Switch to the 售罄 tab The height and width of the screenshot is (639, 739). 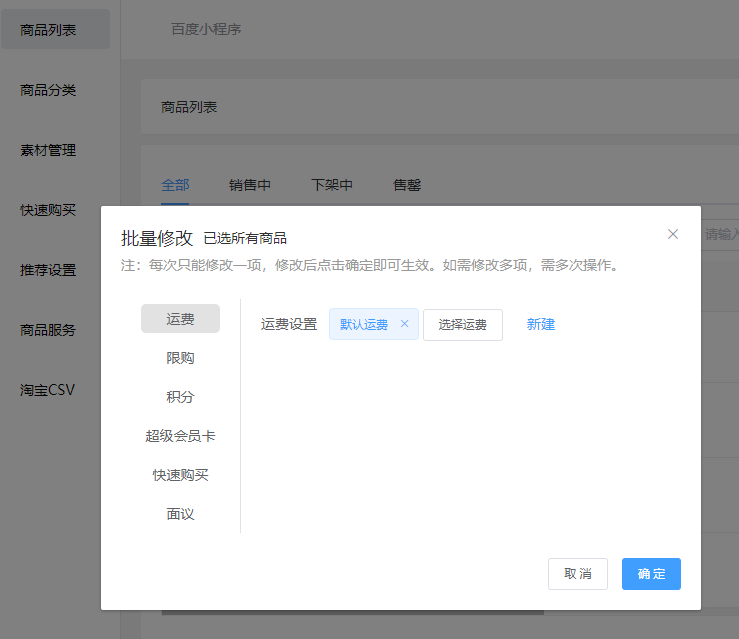(407, 185)
